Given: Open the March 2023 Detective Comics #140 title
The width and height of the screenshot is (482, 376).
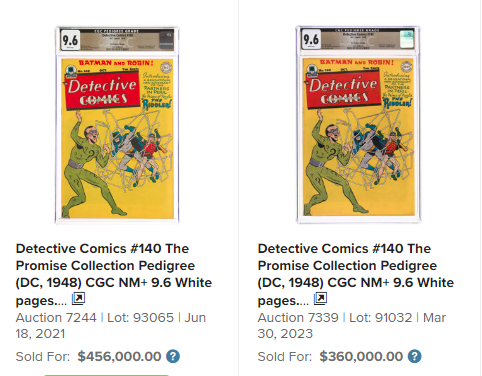Looking at the screenshot, I should (356, 274).
